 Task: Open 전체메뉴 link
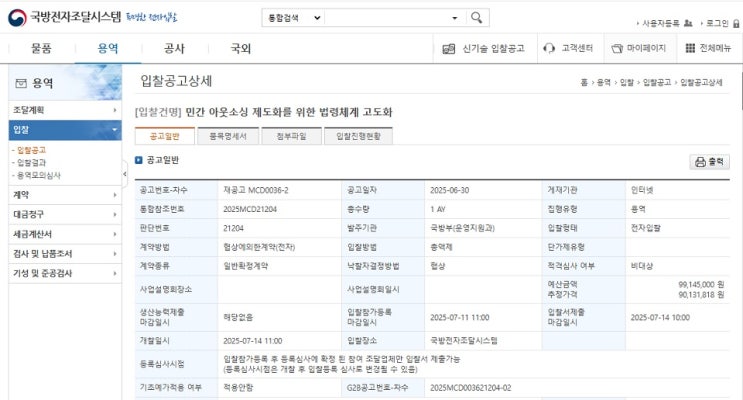[715, 48]
